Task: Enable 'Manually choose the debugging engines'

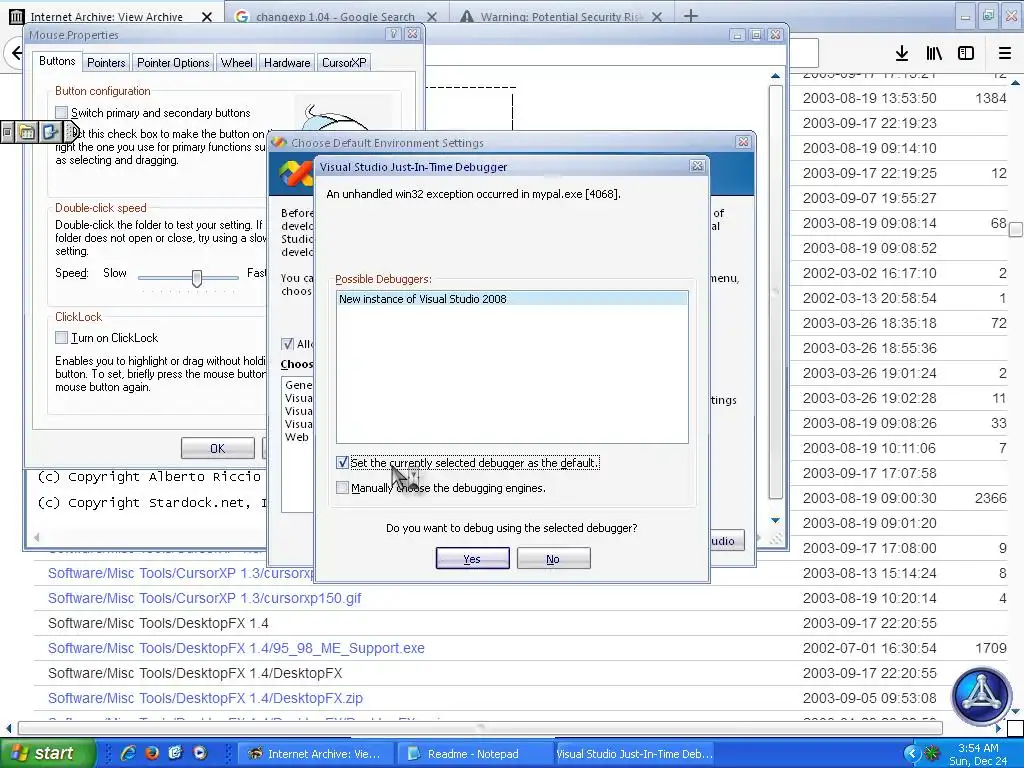Action: [342, 487]
